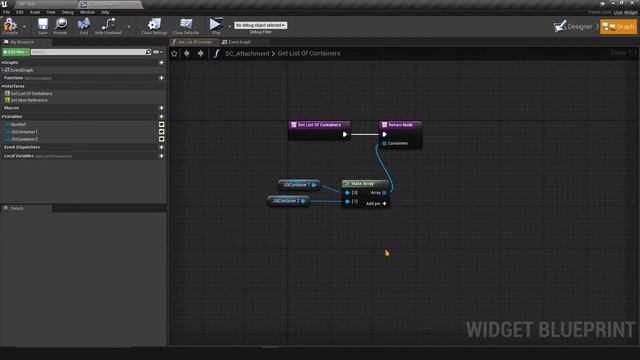This screenshot has height=360, width=640.
Task: Open the Hide Unrelated options dropdown arrow
Action: [129, 27]
